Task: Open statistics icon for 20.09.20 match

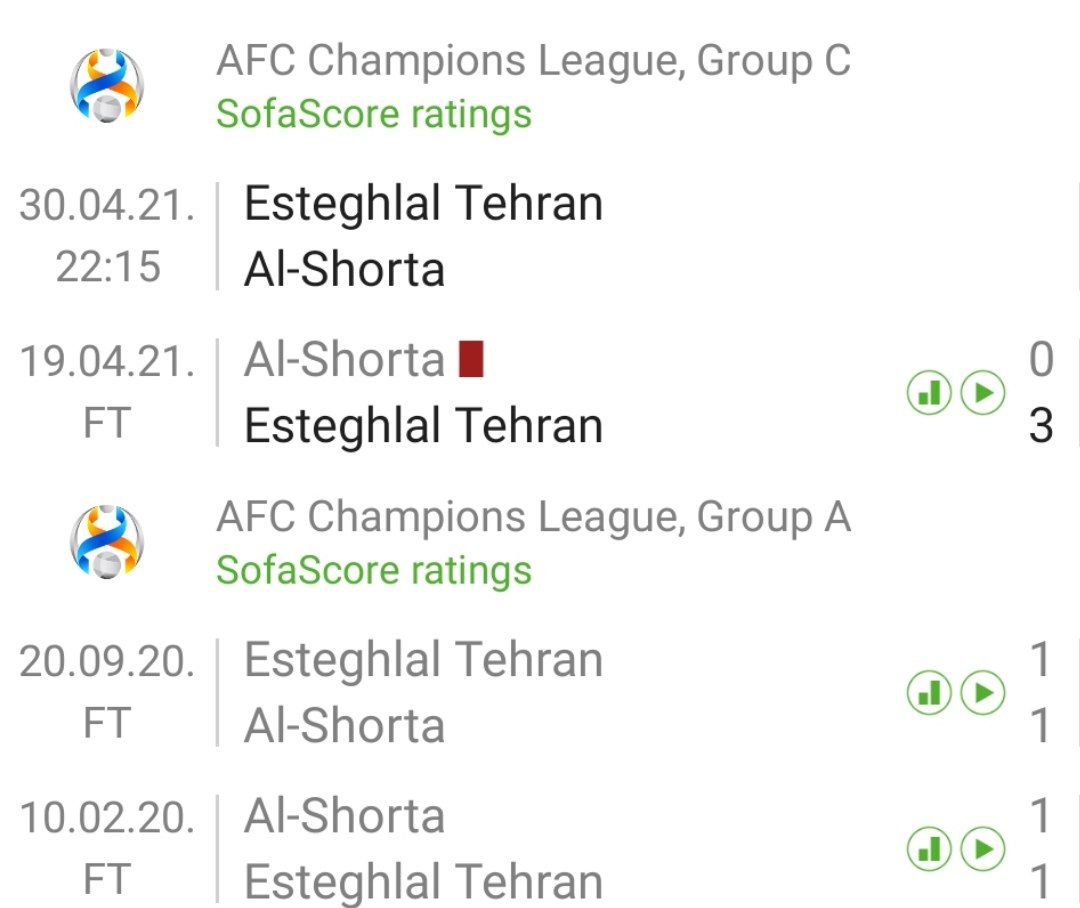Action: click(x=929, y=692)
